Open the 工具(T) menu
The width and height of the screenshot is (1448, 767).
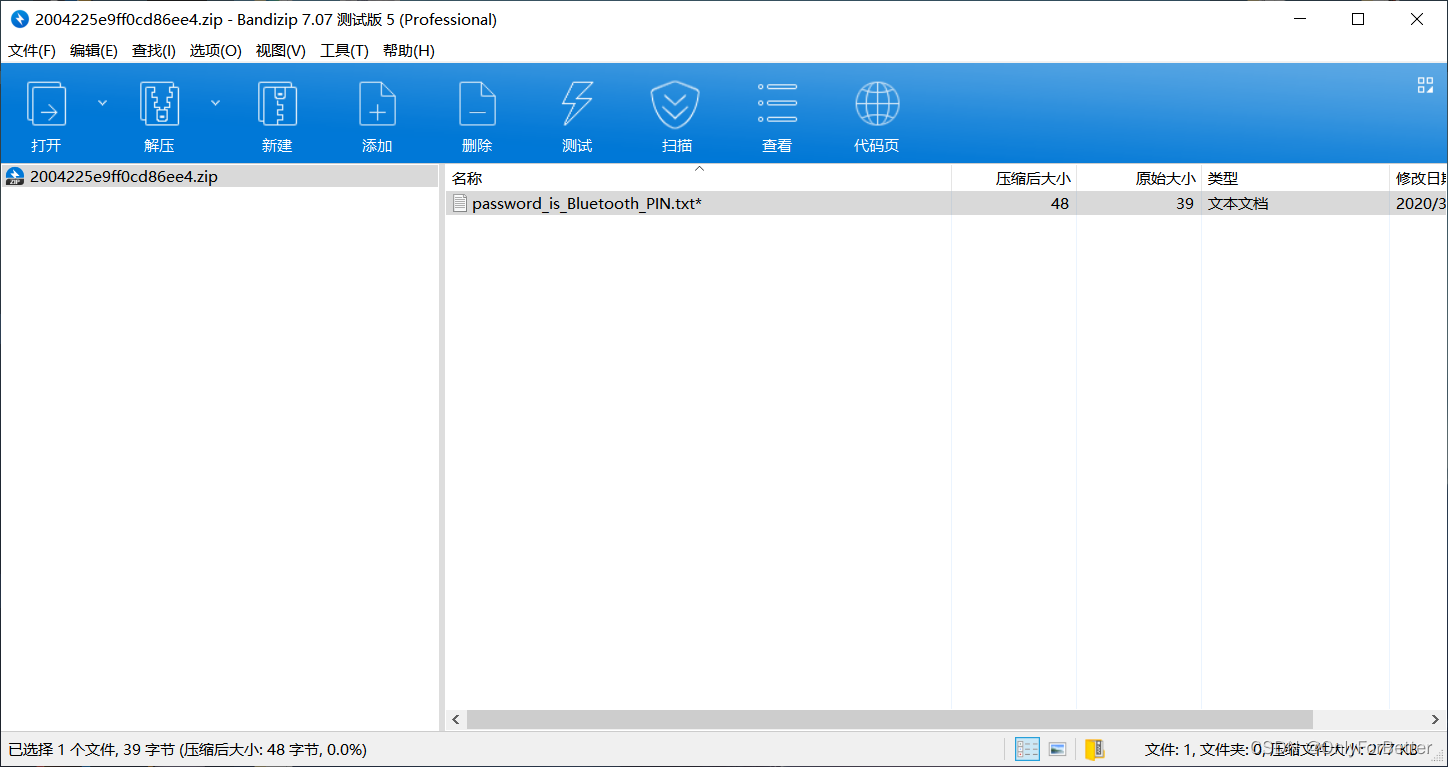point(344,50)
